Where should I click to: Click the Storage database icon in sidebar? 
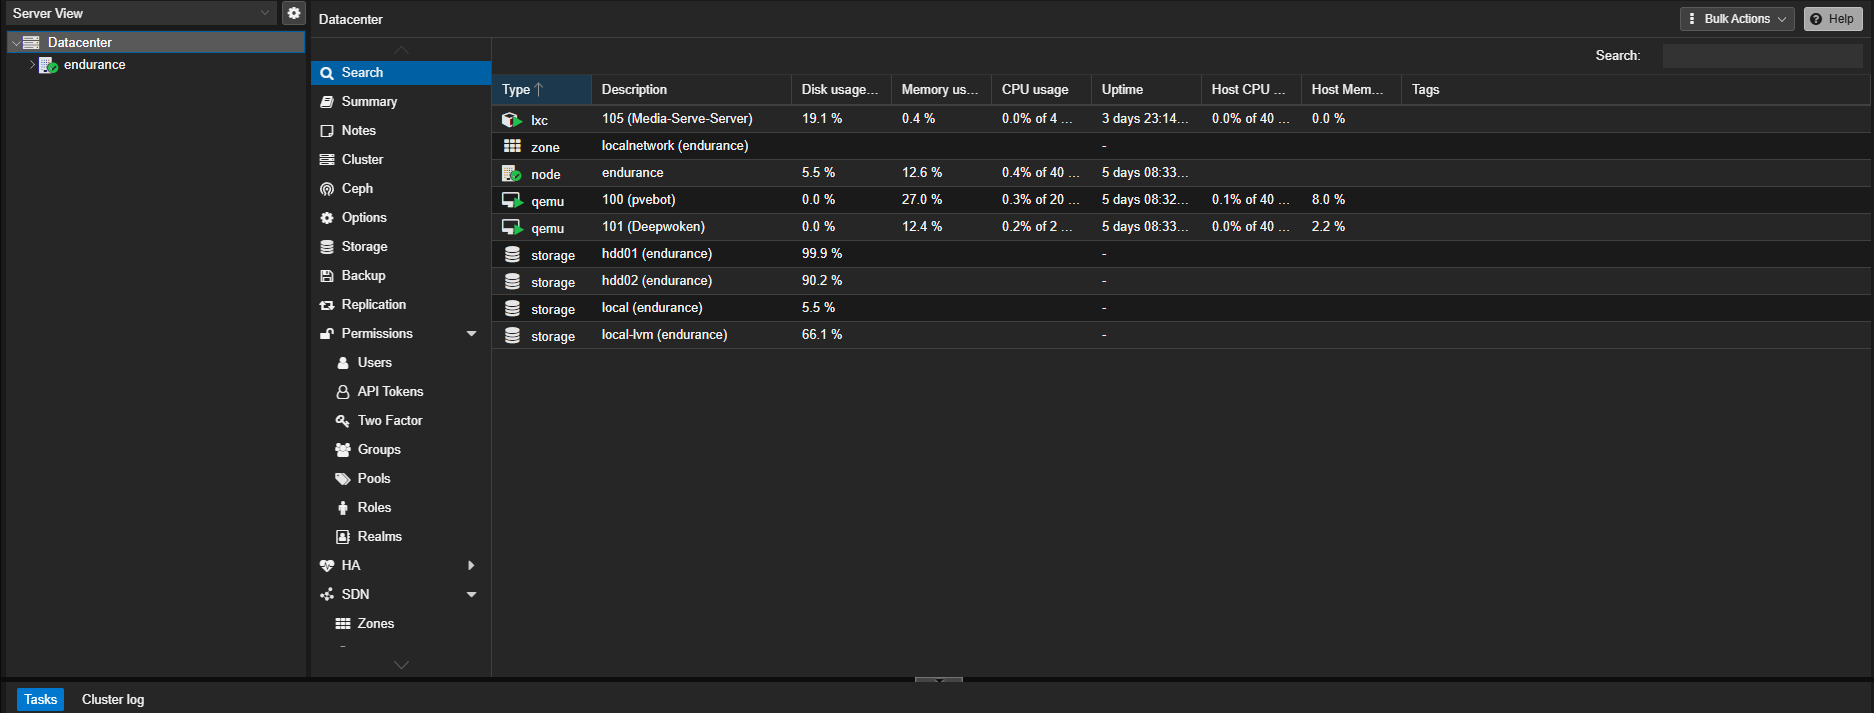327,247
